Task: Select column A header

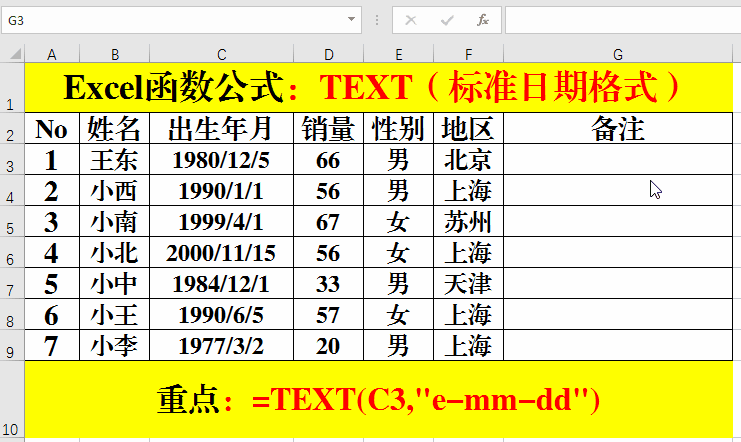Action: (52, 54)
